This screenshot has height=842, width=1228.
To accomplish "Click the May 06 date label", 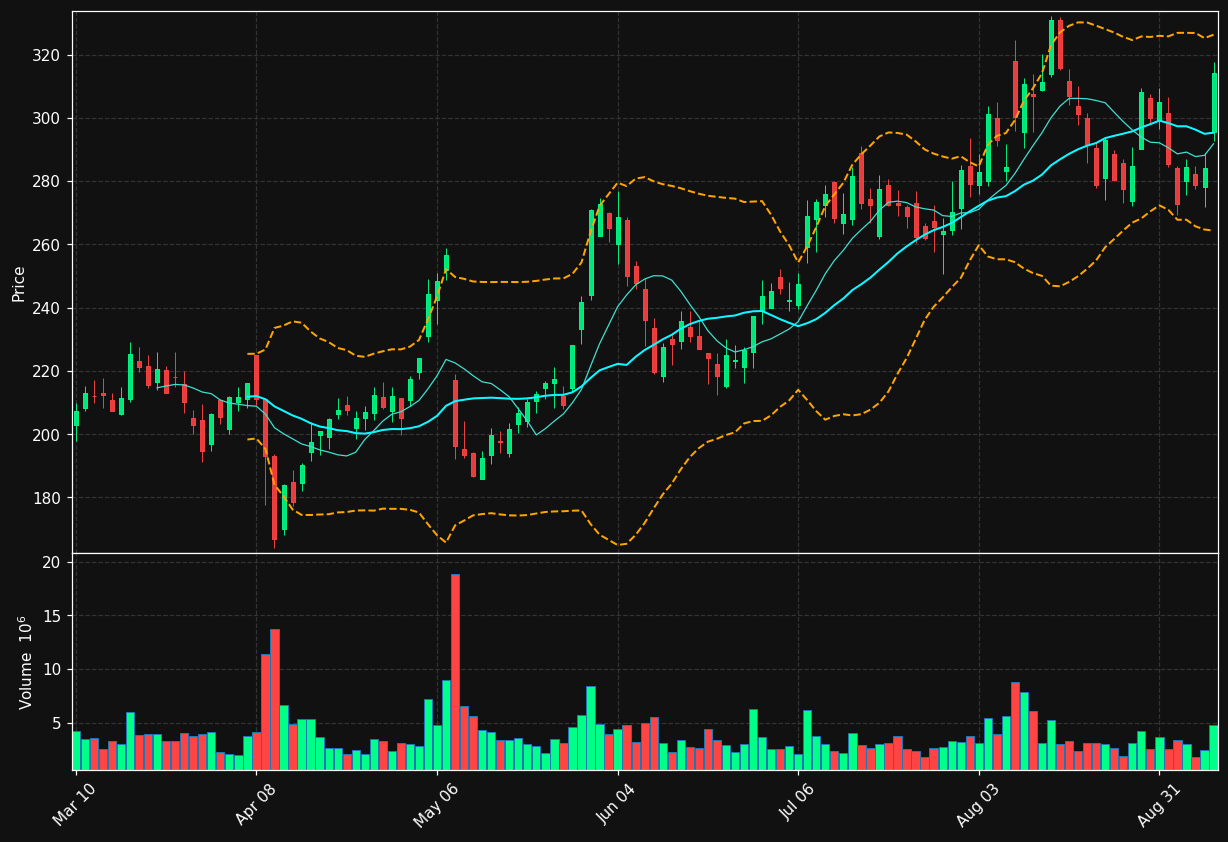I will (435, 804).
